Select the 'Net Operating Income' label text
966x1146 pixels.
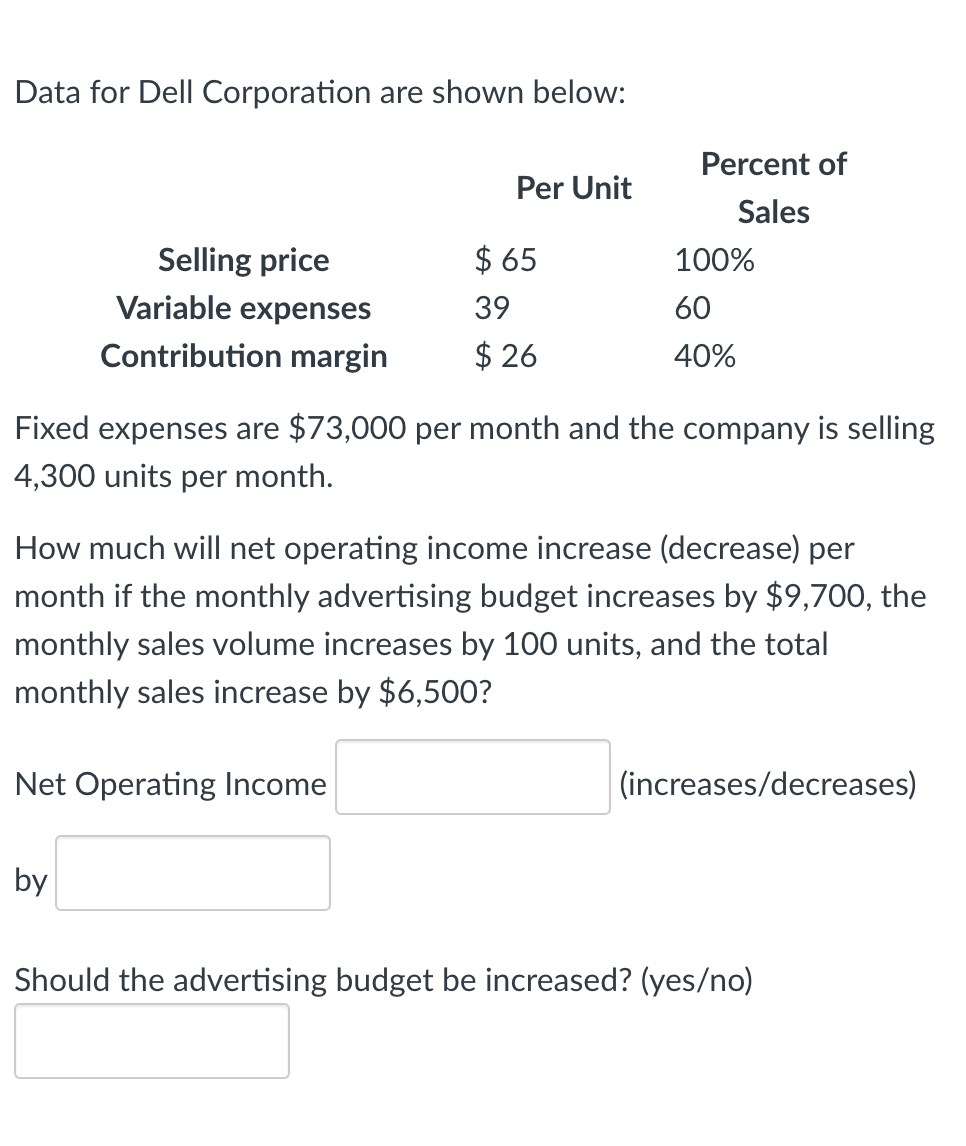click(169, 784)
